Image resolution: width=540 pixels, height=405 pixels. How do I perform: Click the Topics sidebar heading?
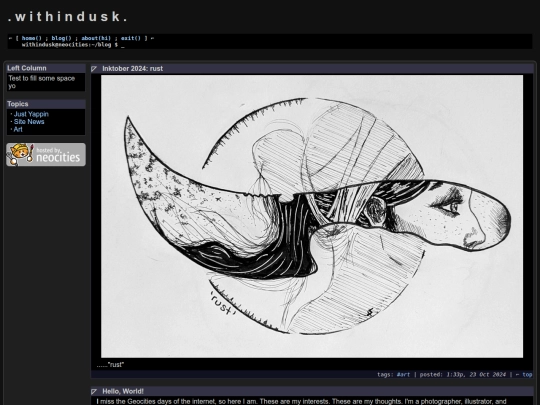(x=18, y=104)
